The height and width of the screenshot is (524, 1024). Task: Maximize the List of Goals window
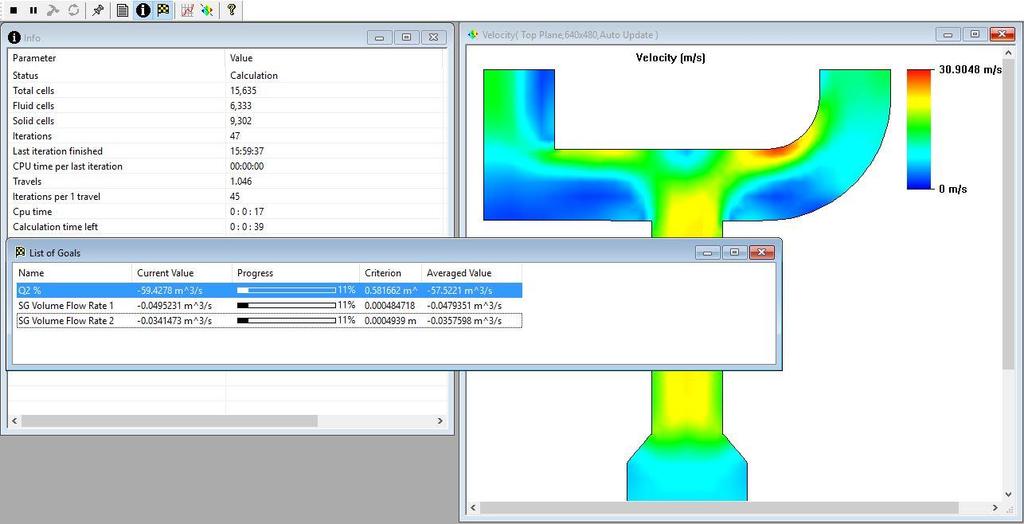pyautogui.click(x=735, y=252)
